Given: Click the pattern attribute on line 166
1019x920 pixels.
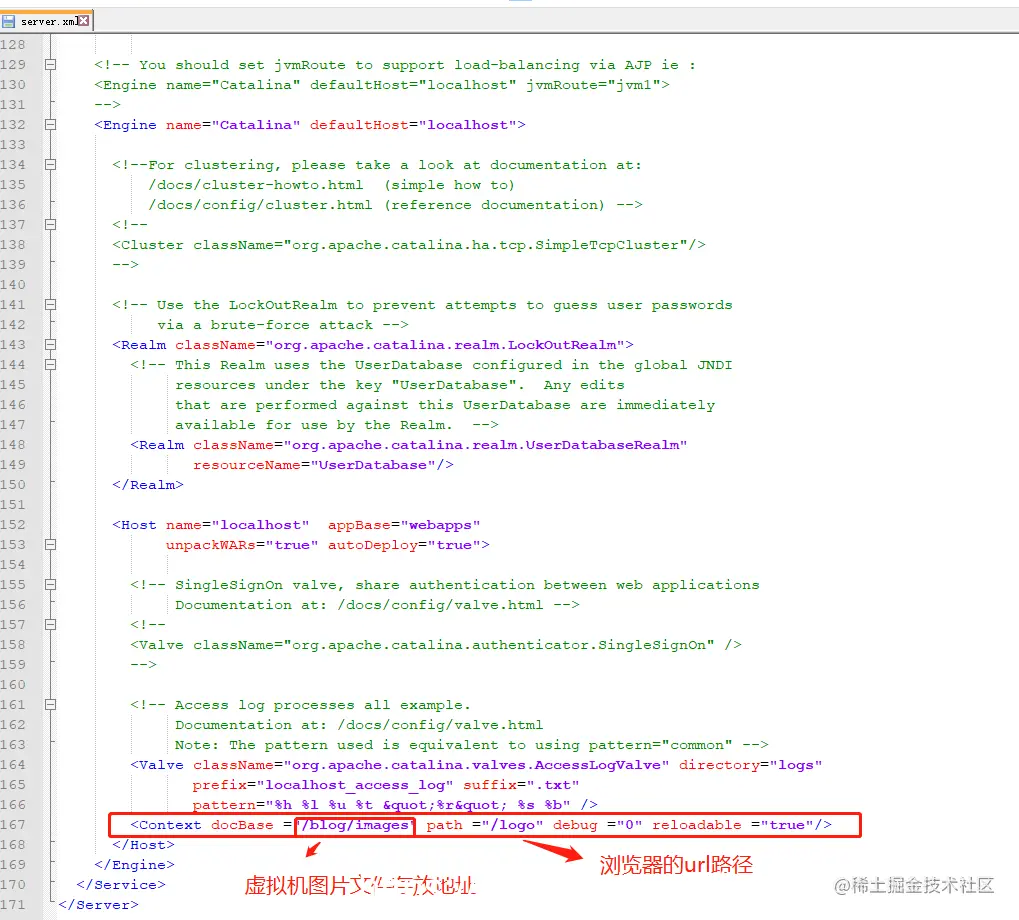Looking at the screenshot, I should pos(381,805).
